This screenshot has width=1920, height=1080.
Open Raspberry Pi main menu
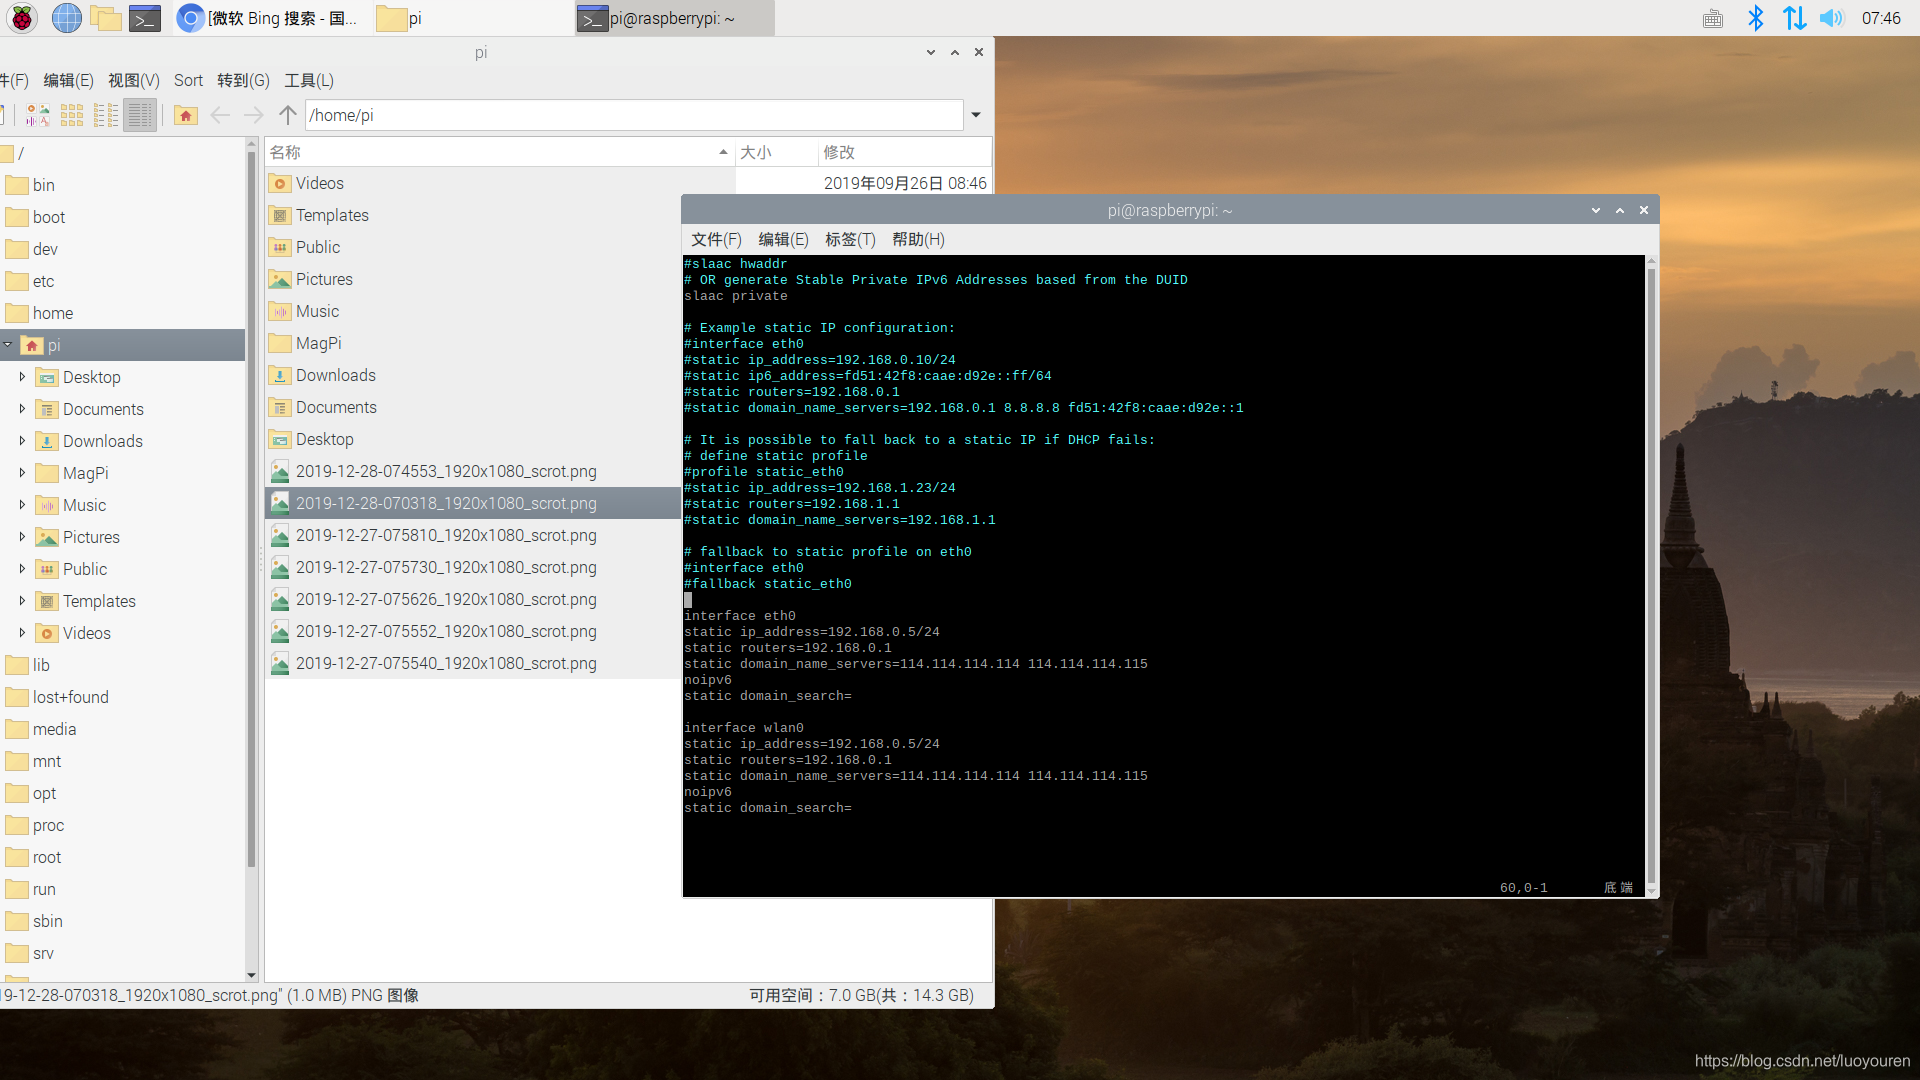click(22, 18)
